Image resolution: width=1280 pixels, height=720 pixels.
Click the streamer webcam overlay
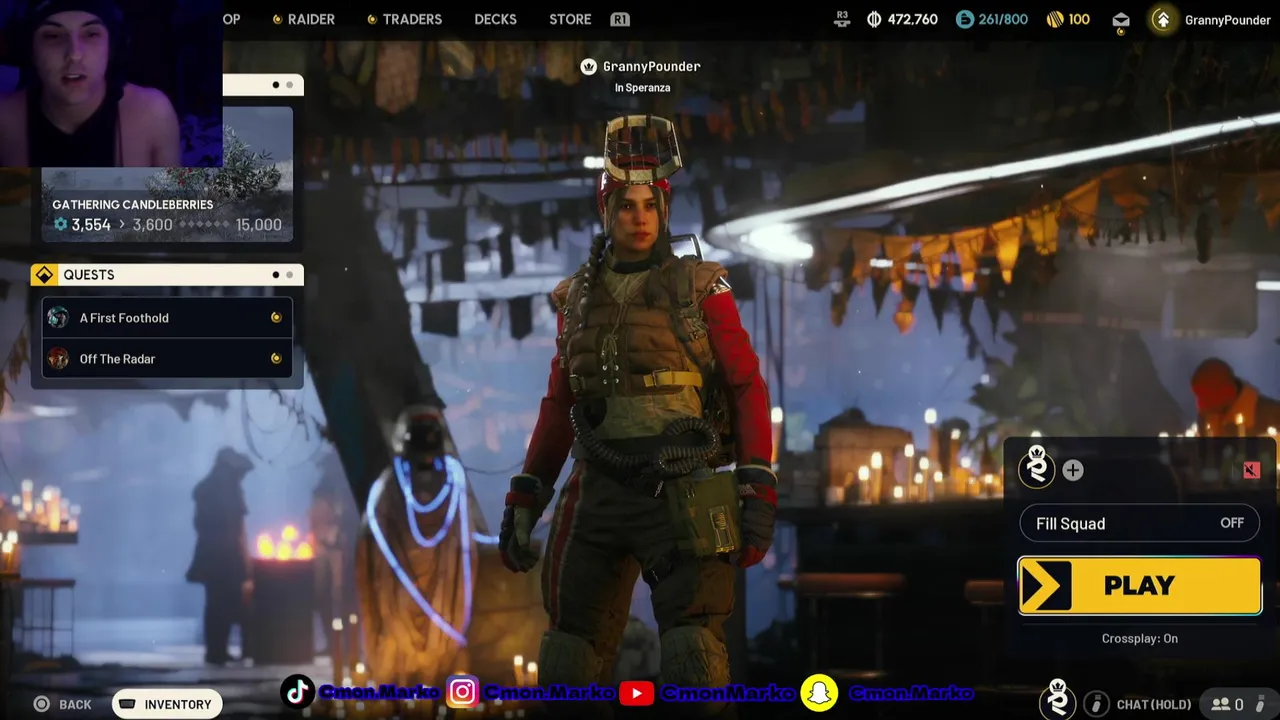pos(111,83)
